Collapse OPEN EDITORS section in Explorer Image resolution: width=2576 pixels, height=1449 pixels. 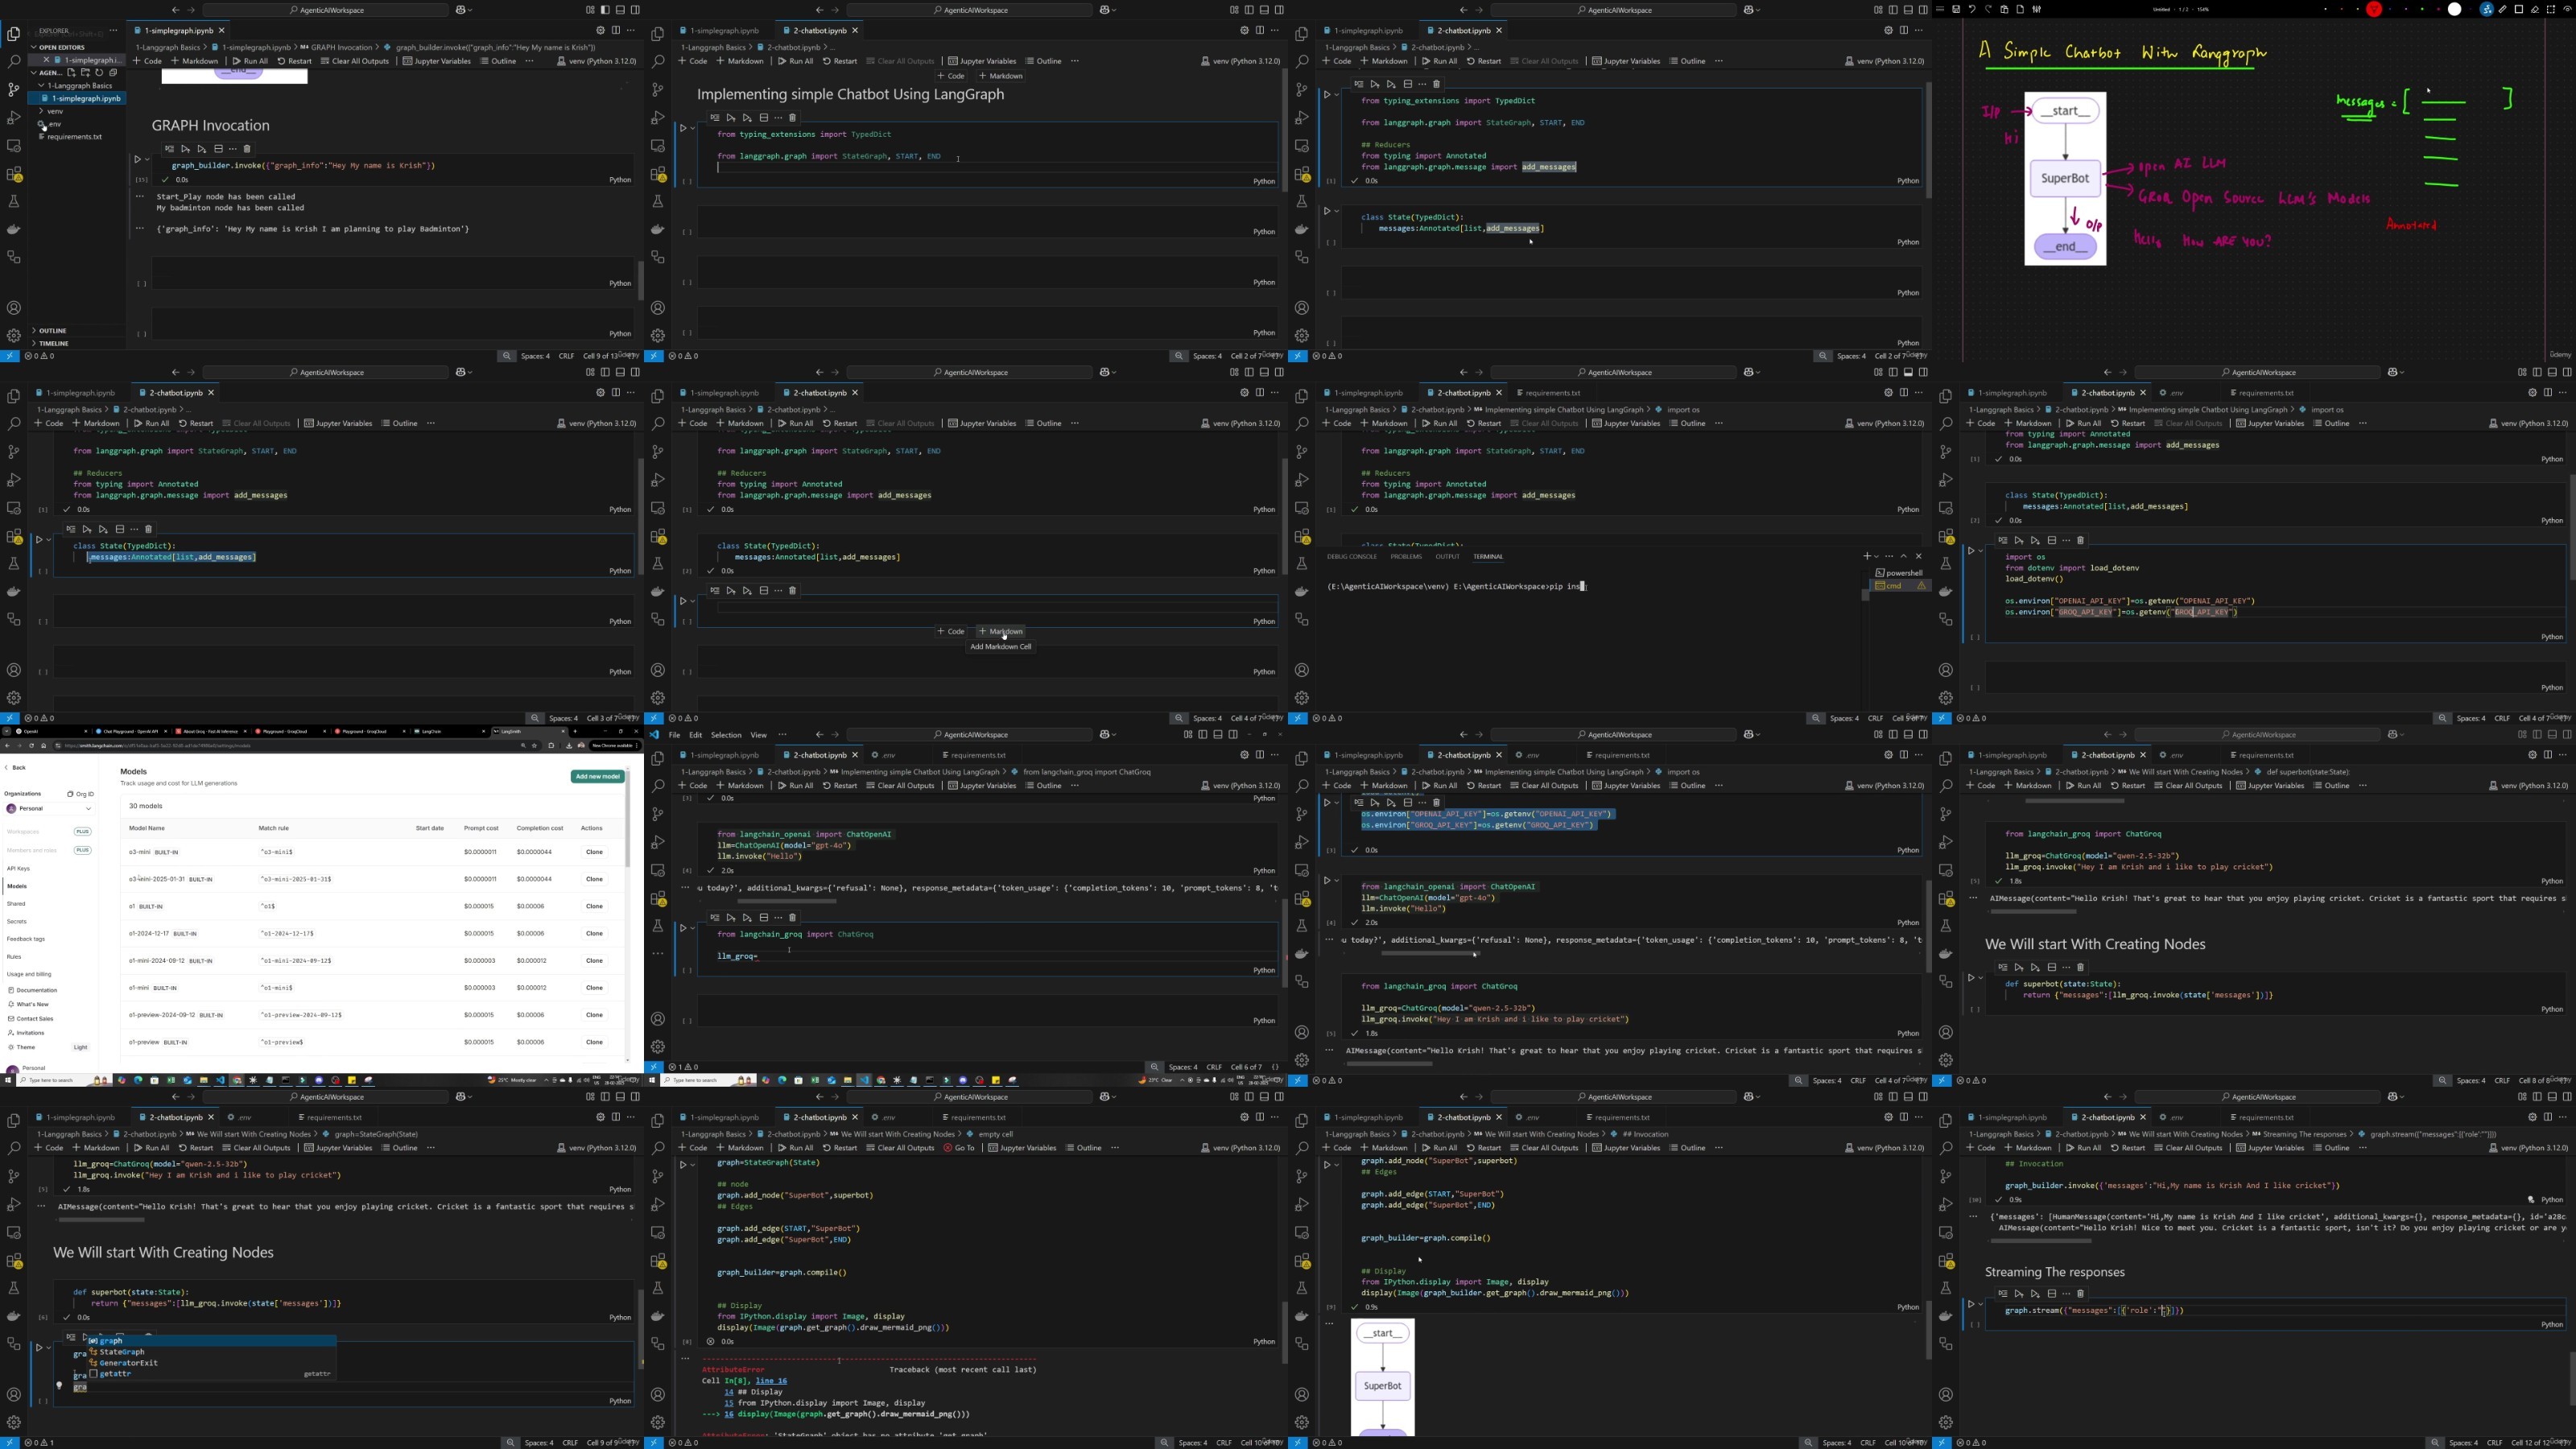[35, 47]
